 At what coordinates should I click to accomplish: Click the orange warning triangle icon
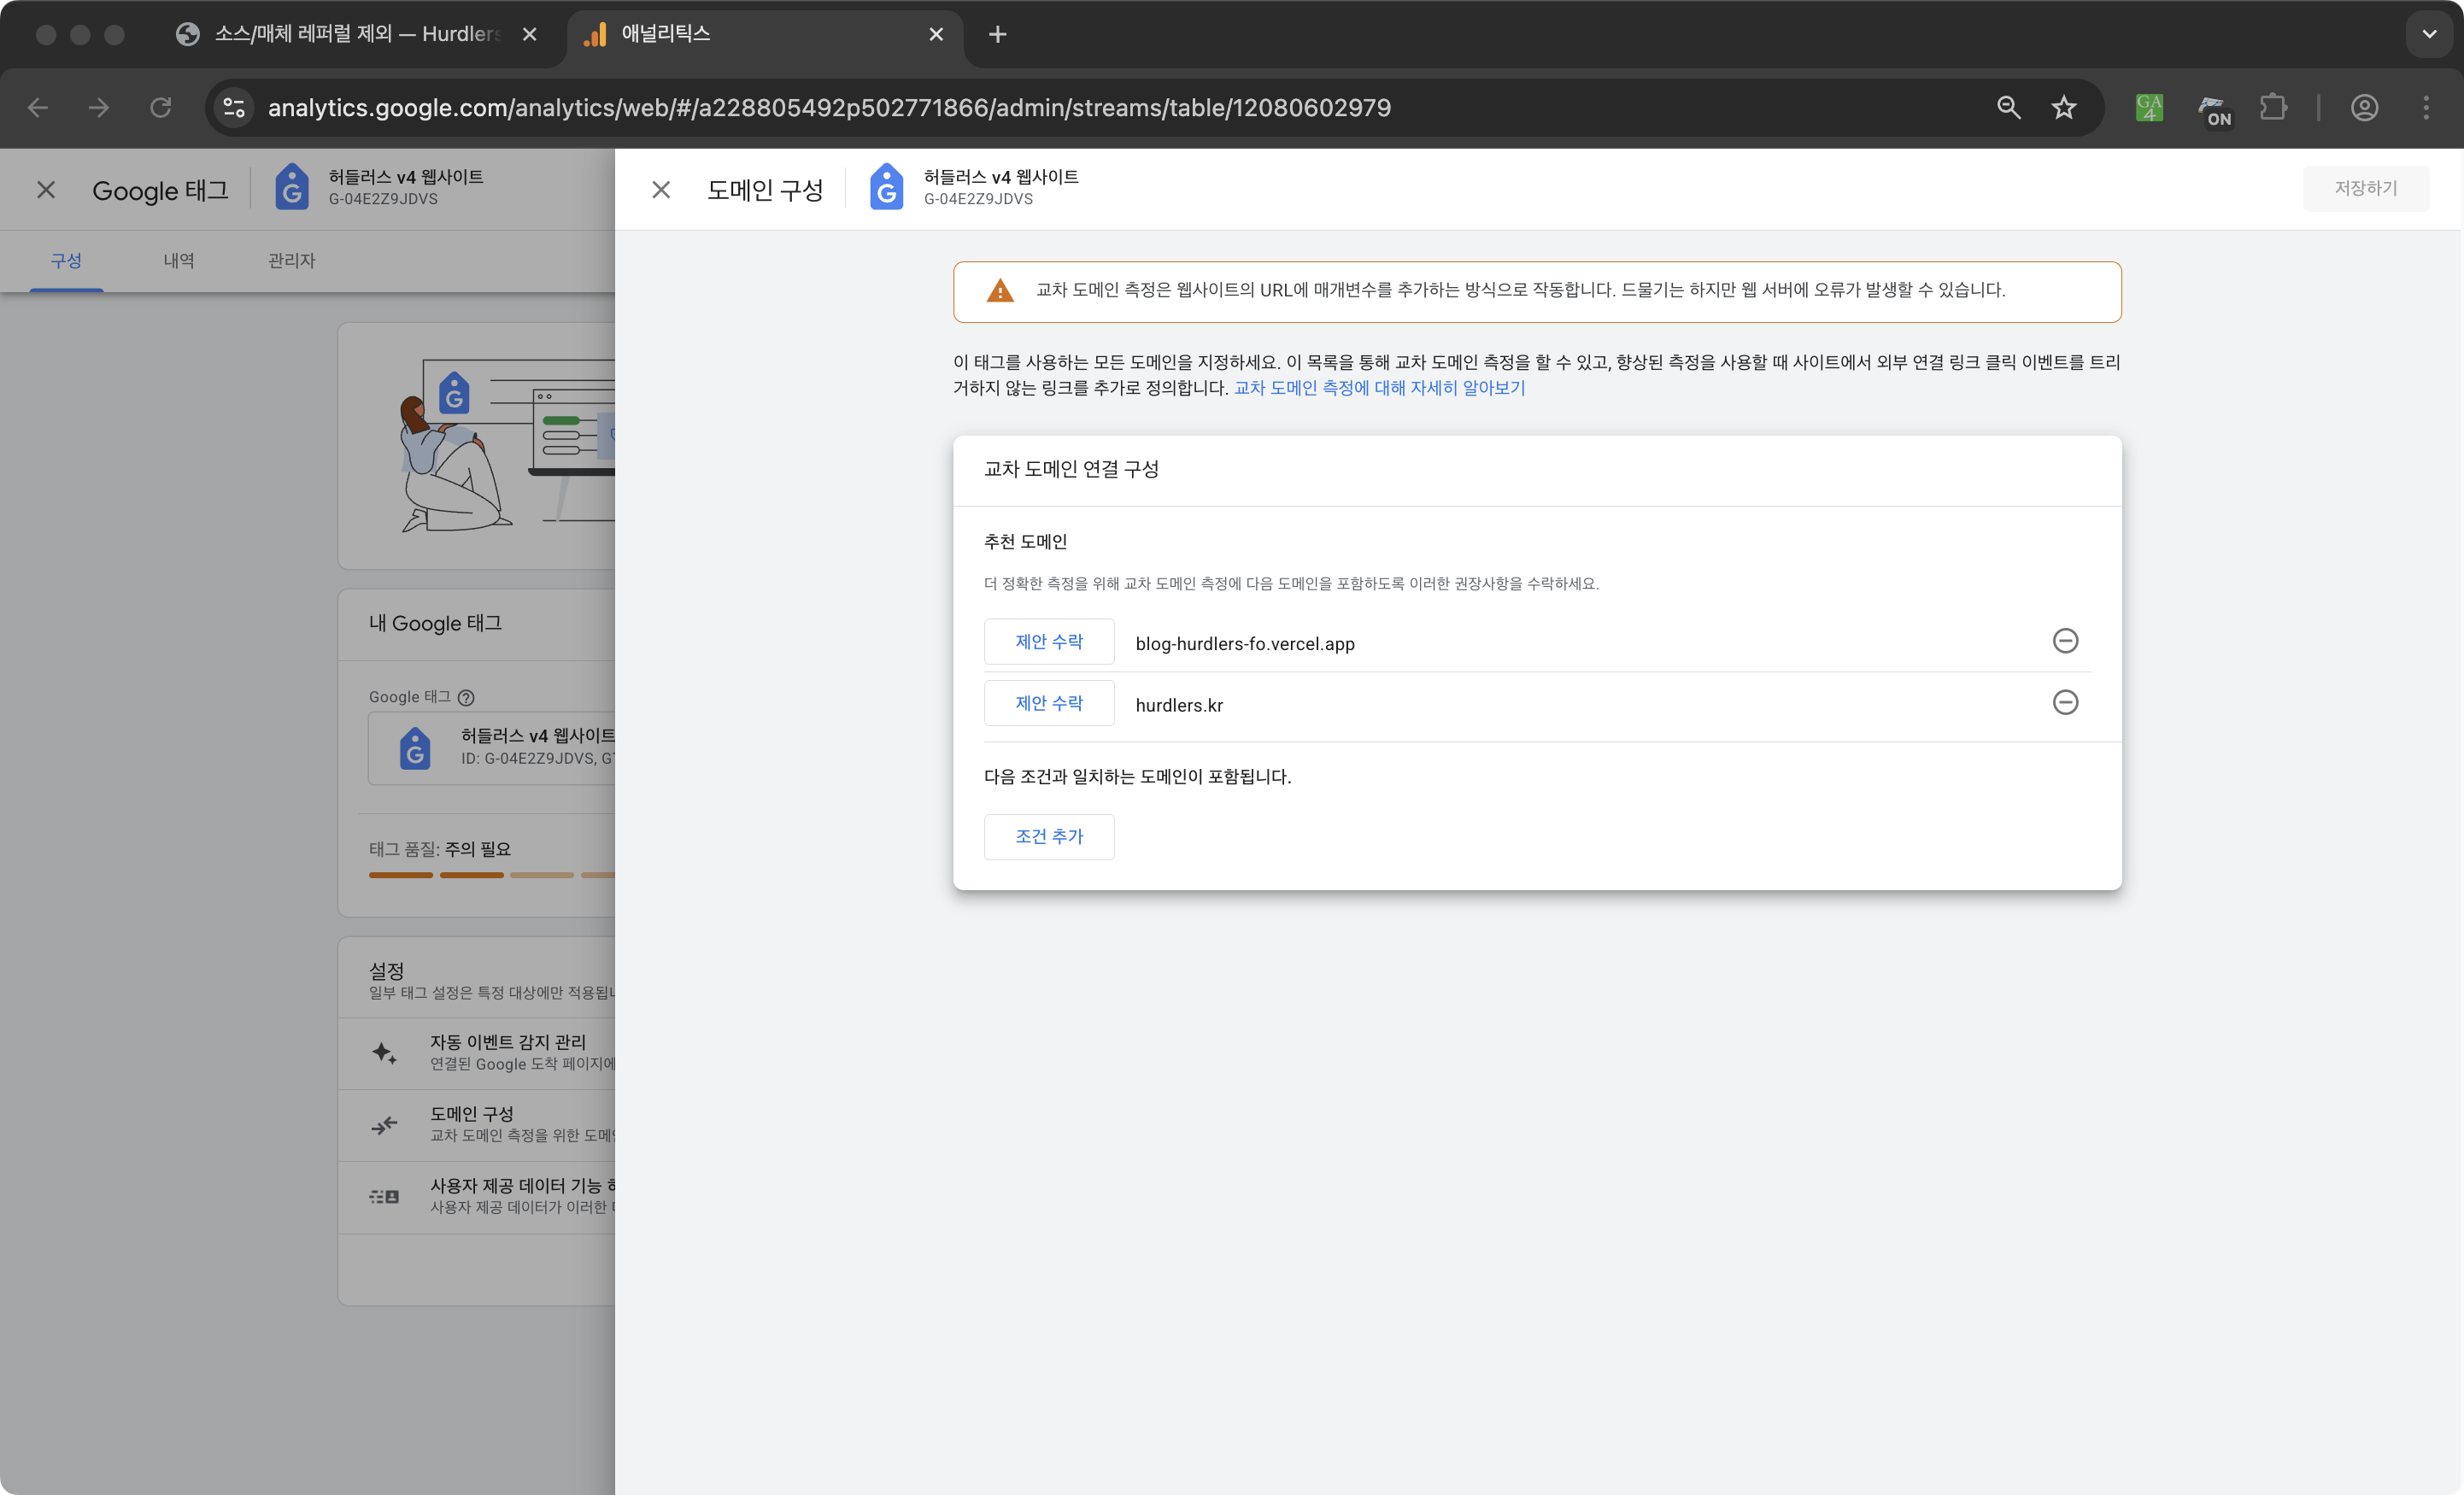coord(1000,291)
